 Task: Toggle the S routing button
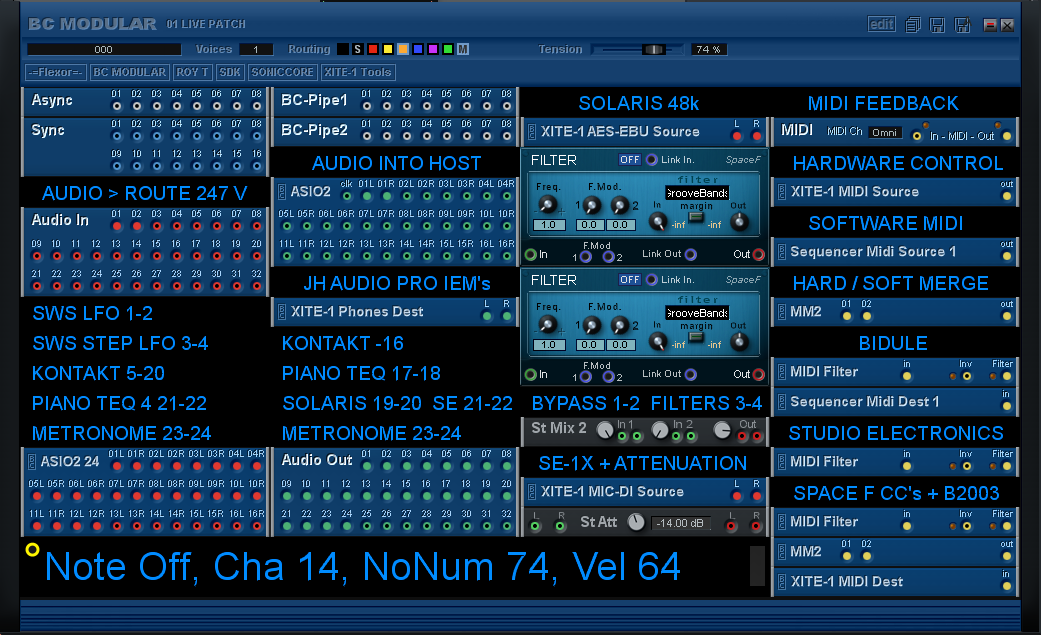(358, 49)
